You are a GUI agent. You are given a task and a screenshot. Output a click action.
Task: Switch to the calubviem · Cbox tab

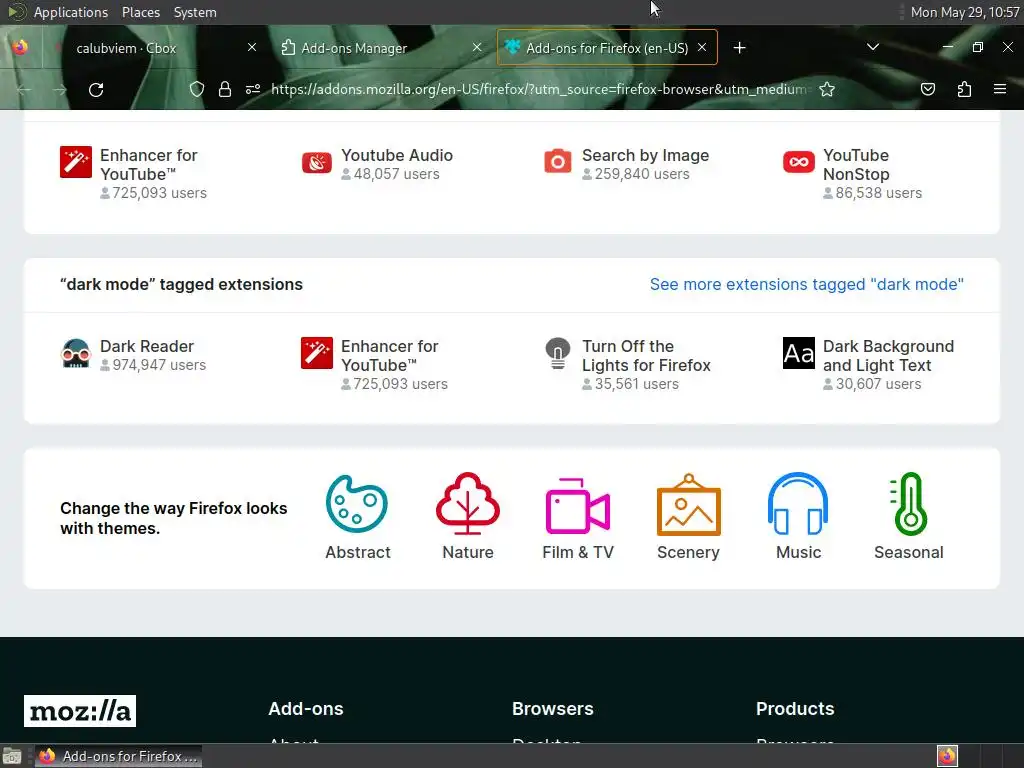coord(152,48)
